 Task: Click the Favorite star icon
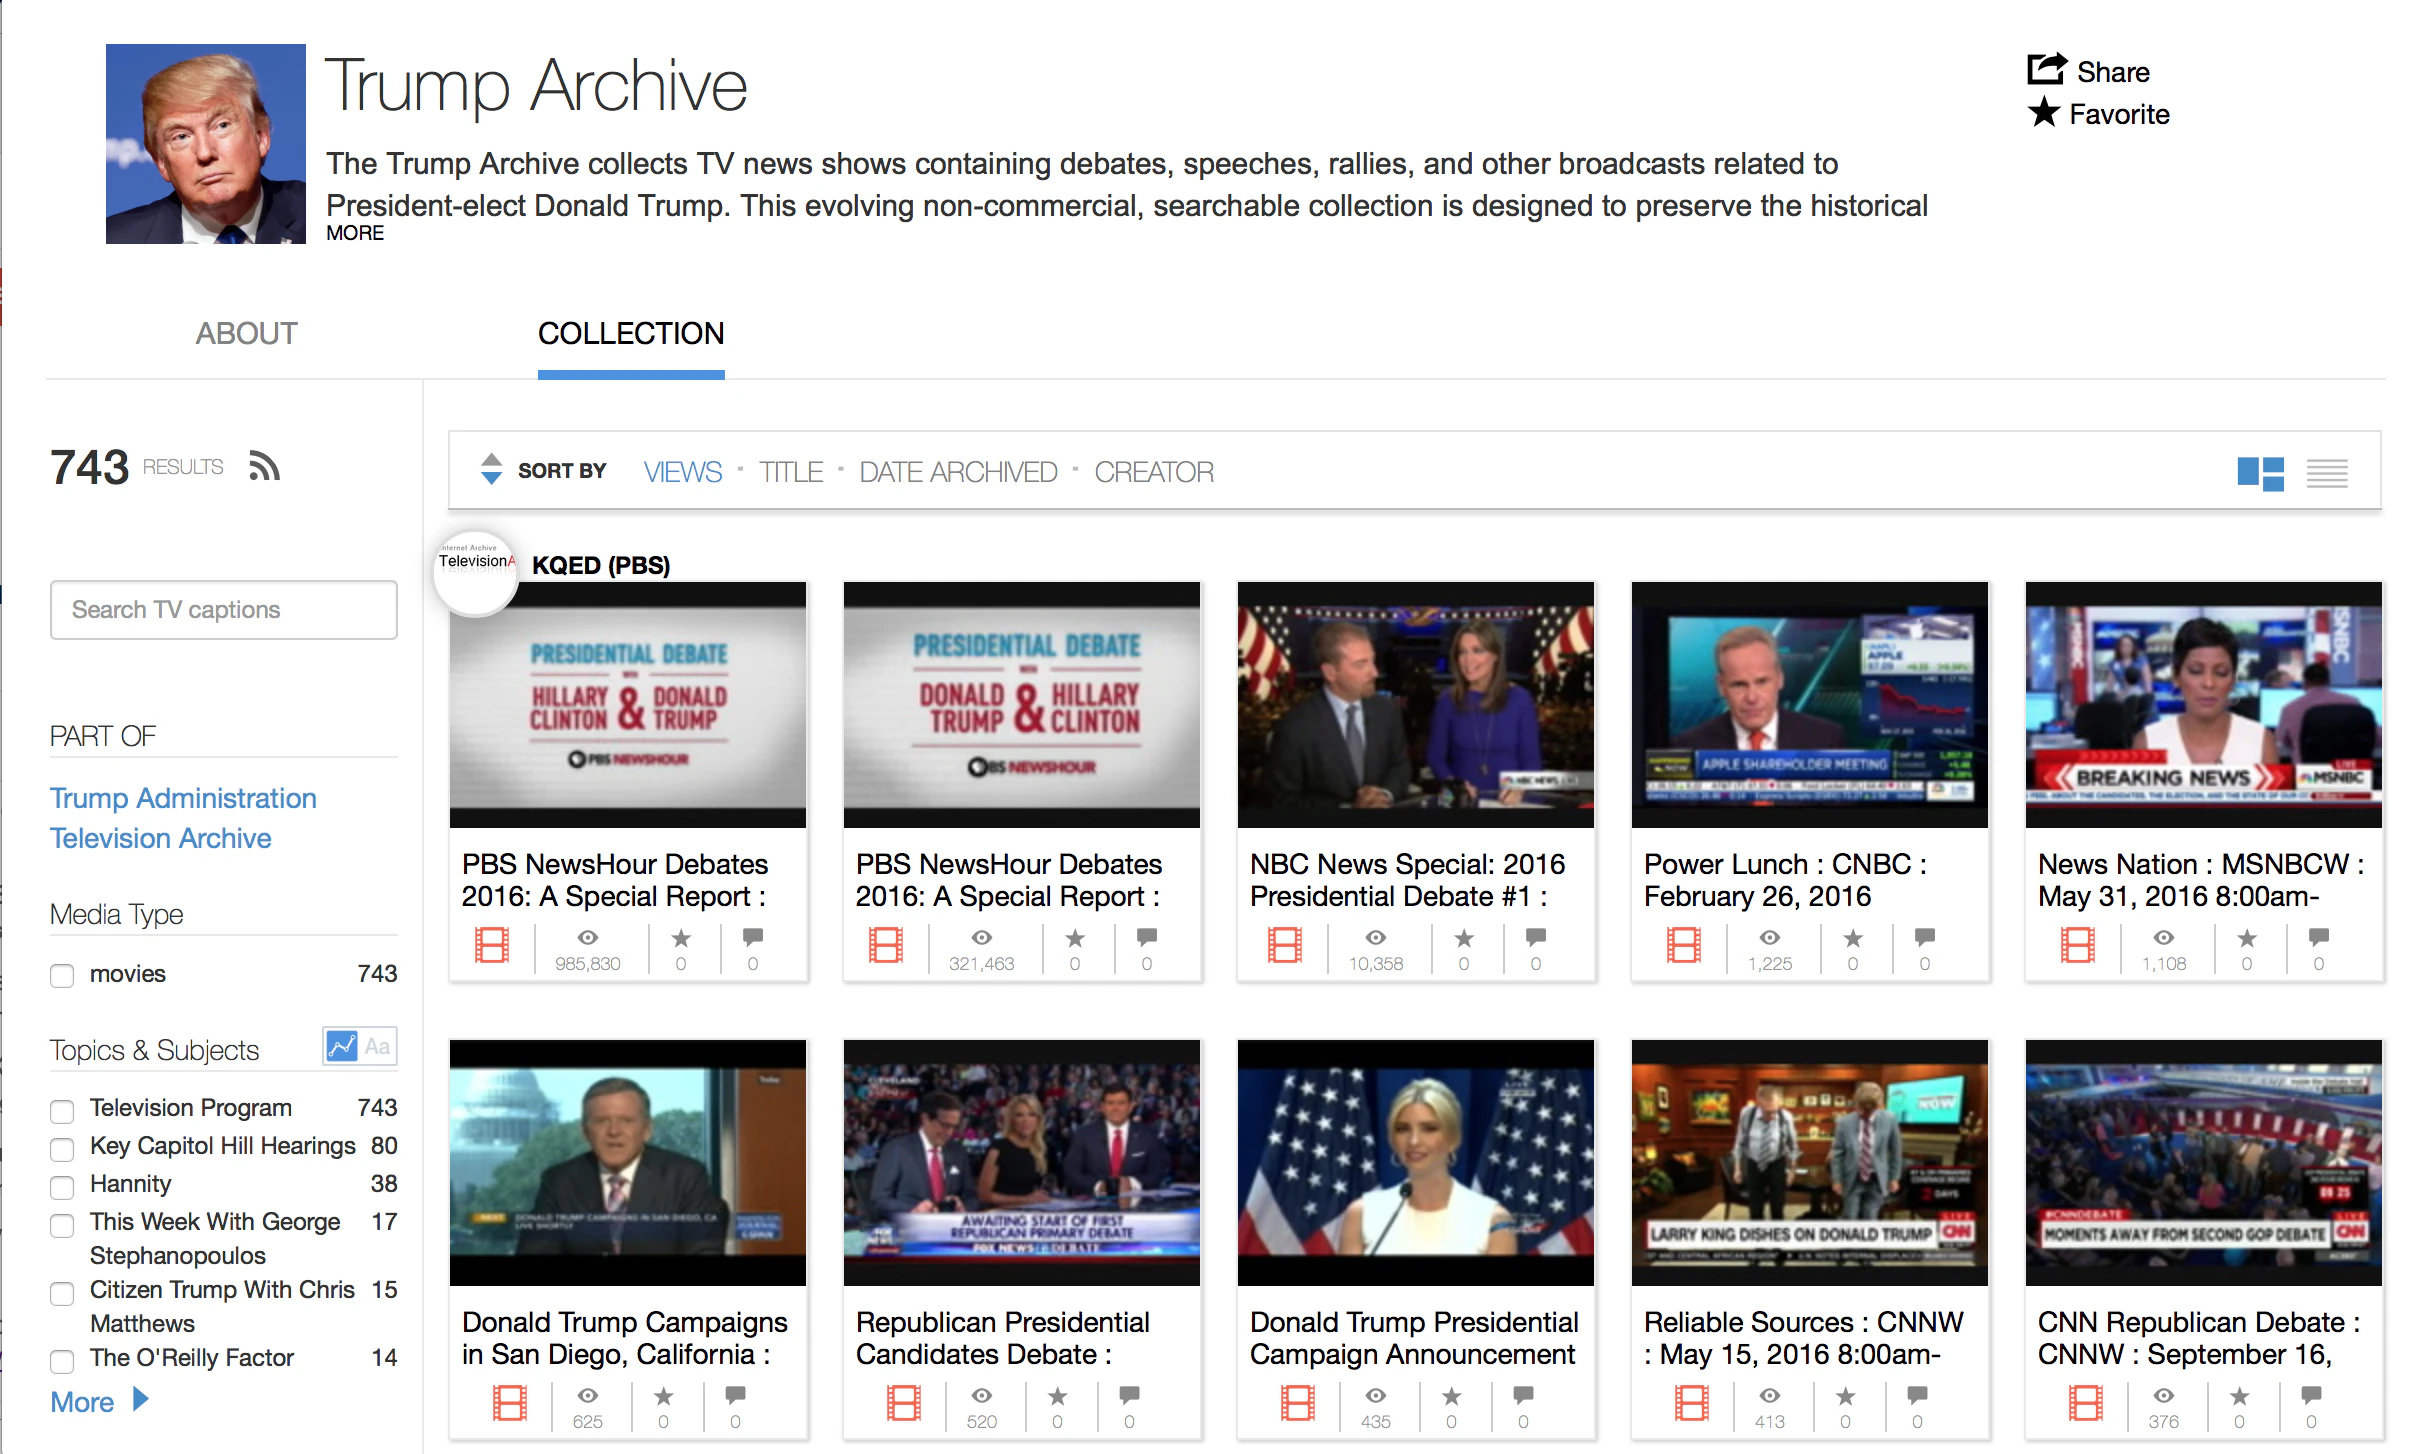pyautogui.click(x=2044, y=113)
